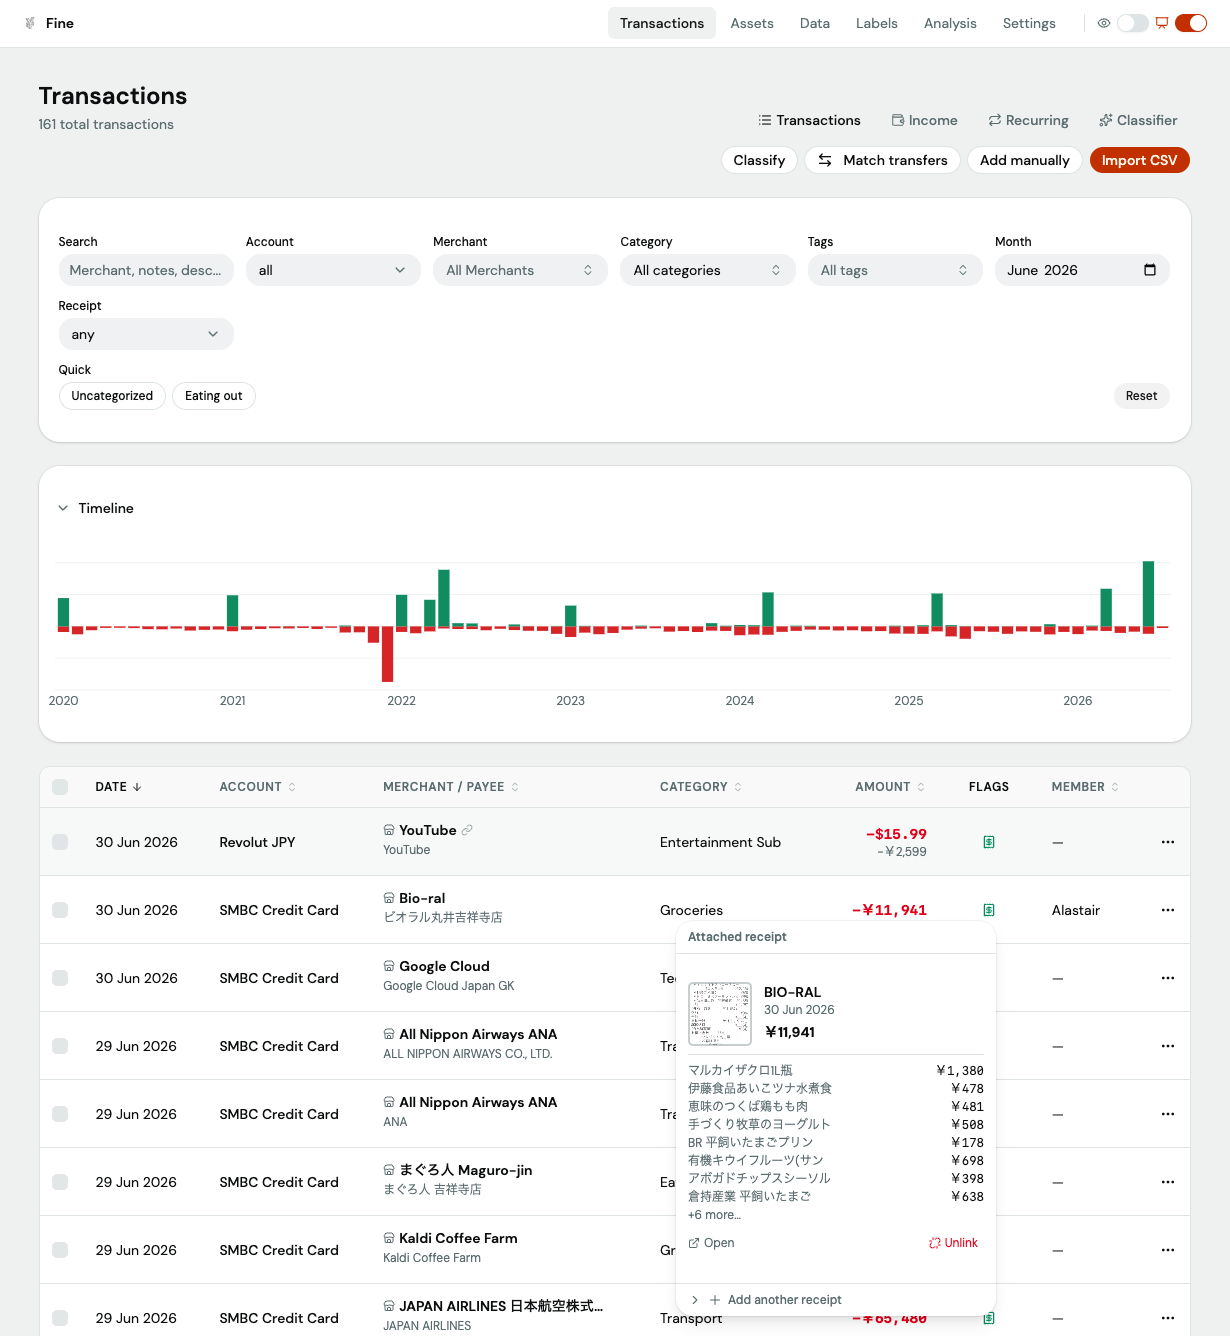Click the link icon beside YouTube merchant
This screenshot has width=1230, height=1336.
click(x=467, y=830)
